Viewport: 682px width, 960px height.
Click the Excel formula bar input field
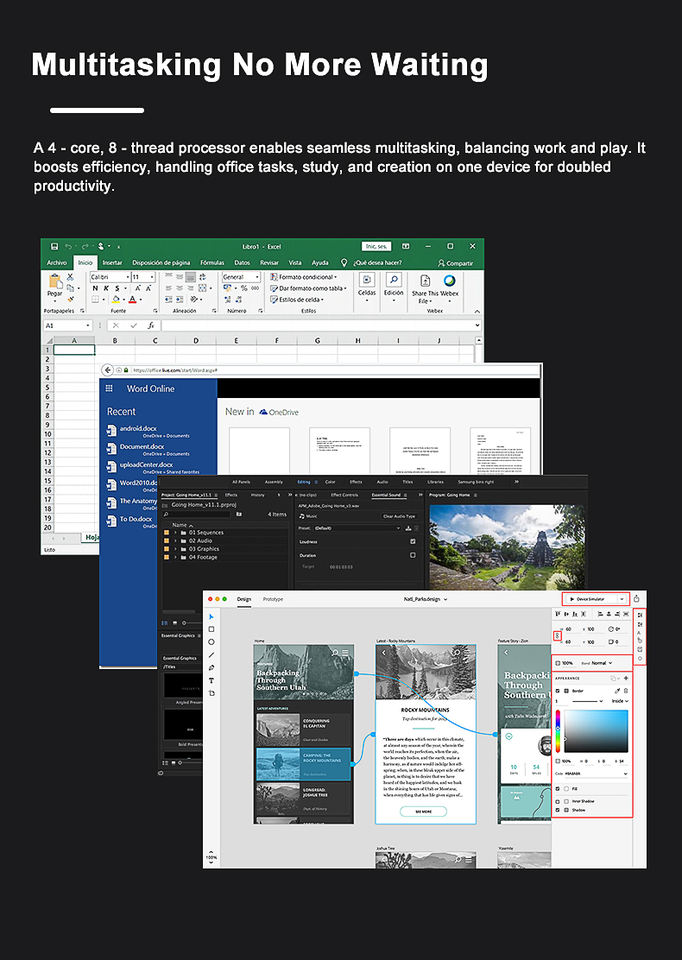(320, 326)
